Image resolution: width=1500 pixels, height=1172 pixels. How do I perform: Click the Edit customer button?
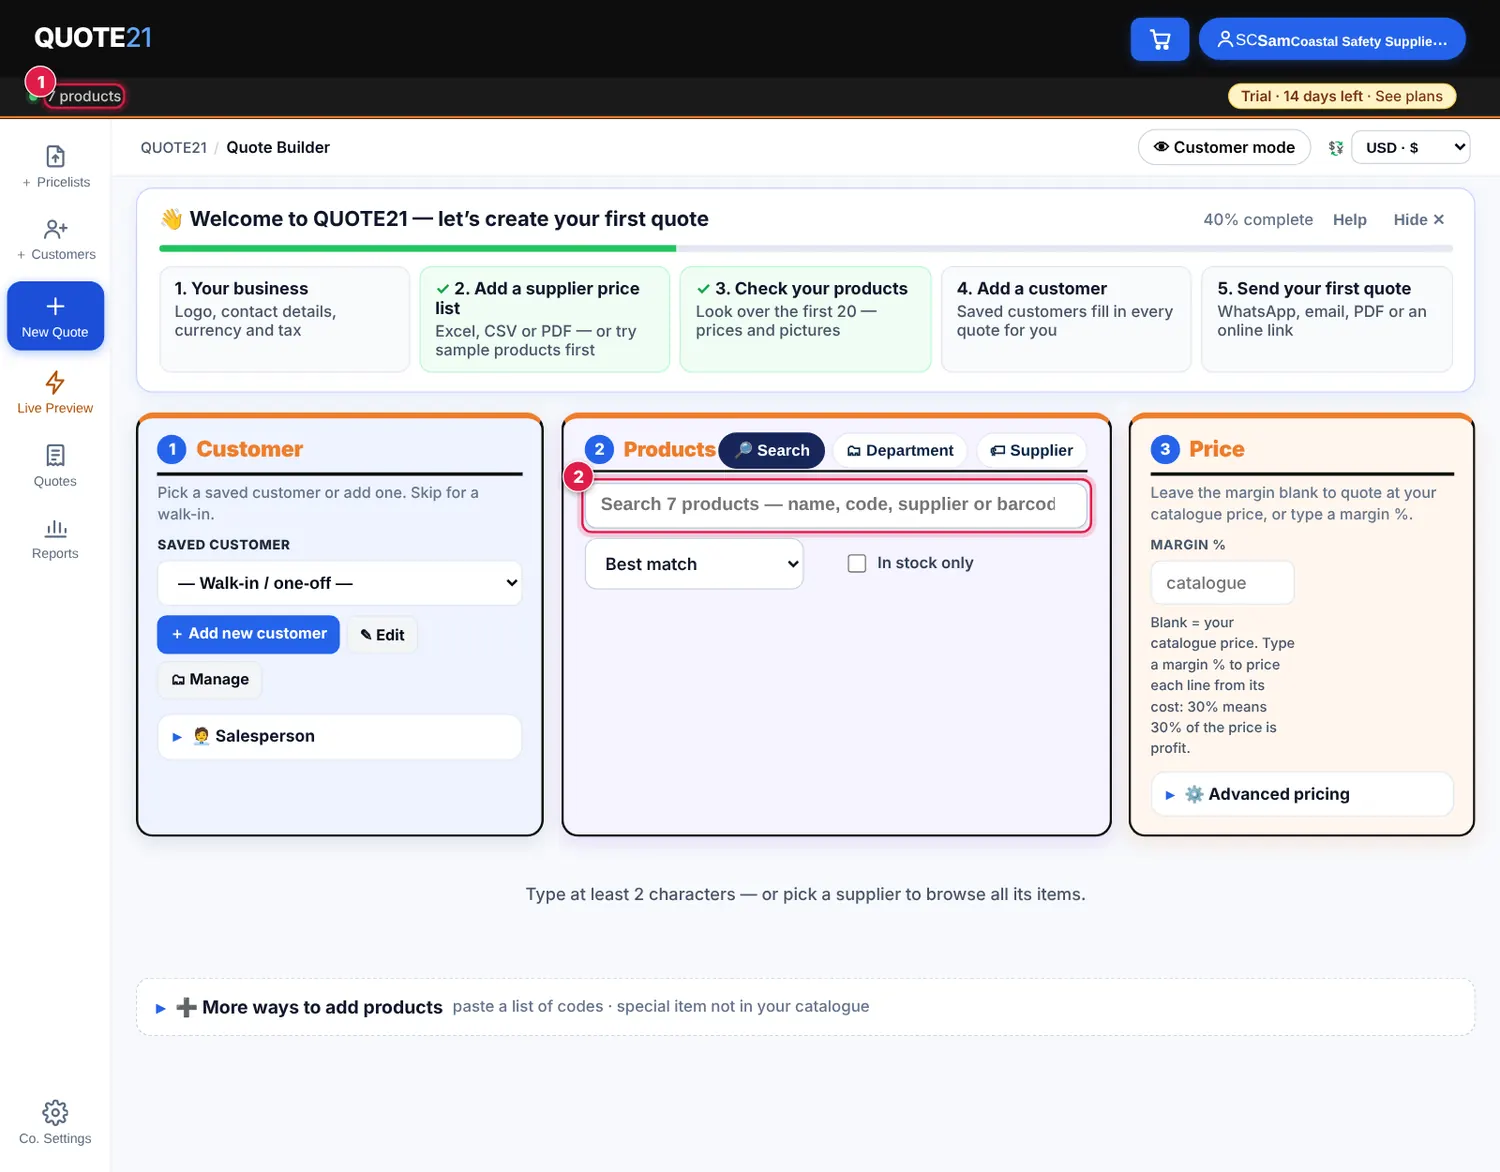coord(382,635)
